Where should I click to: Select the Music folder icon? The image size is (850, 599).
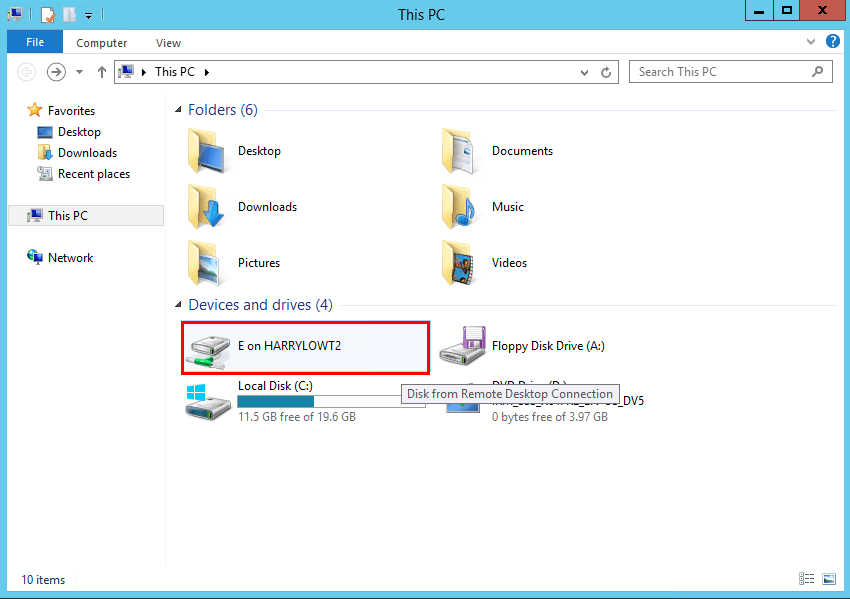tap(460, 207)
